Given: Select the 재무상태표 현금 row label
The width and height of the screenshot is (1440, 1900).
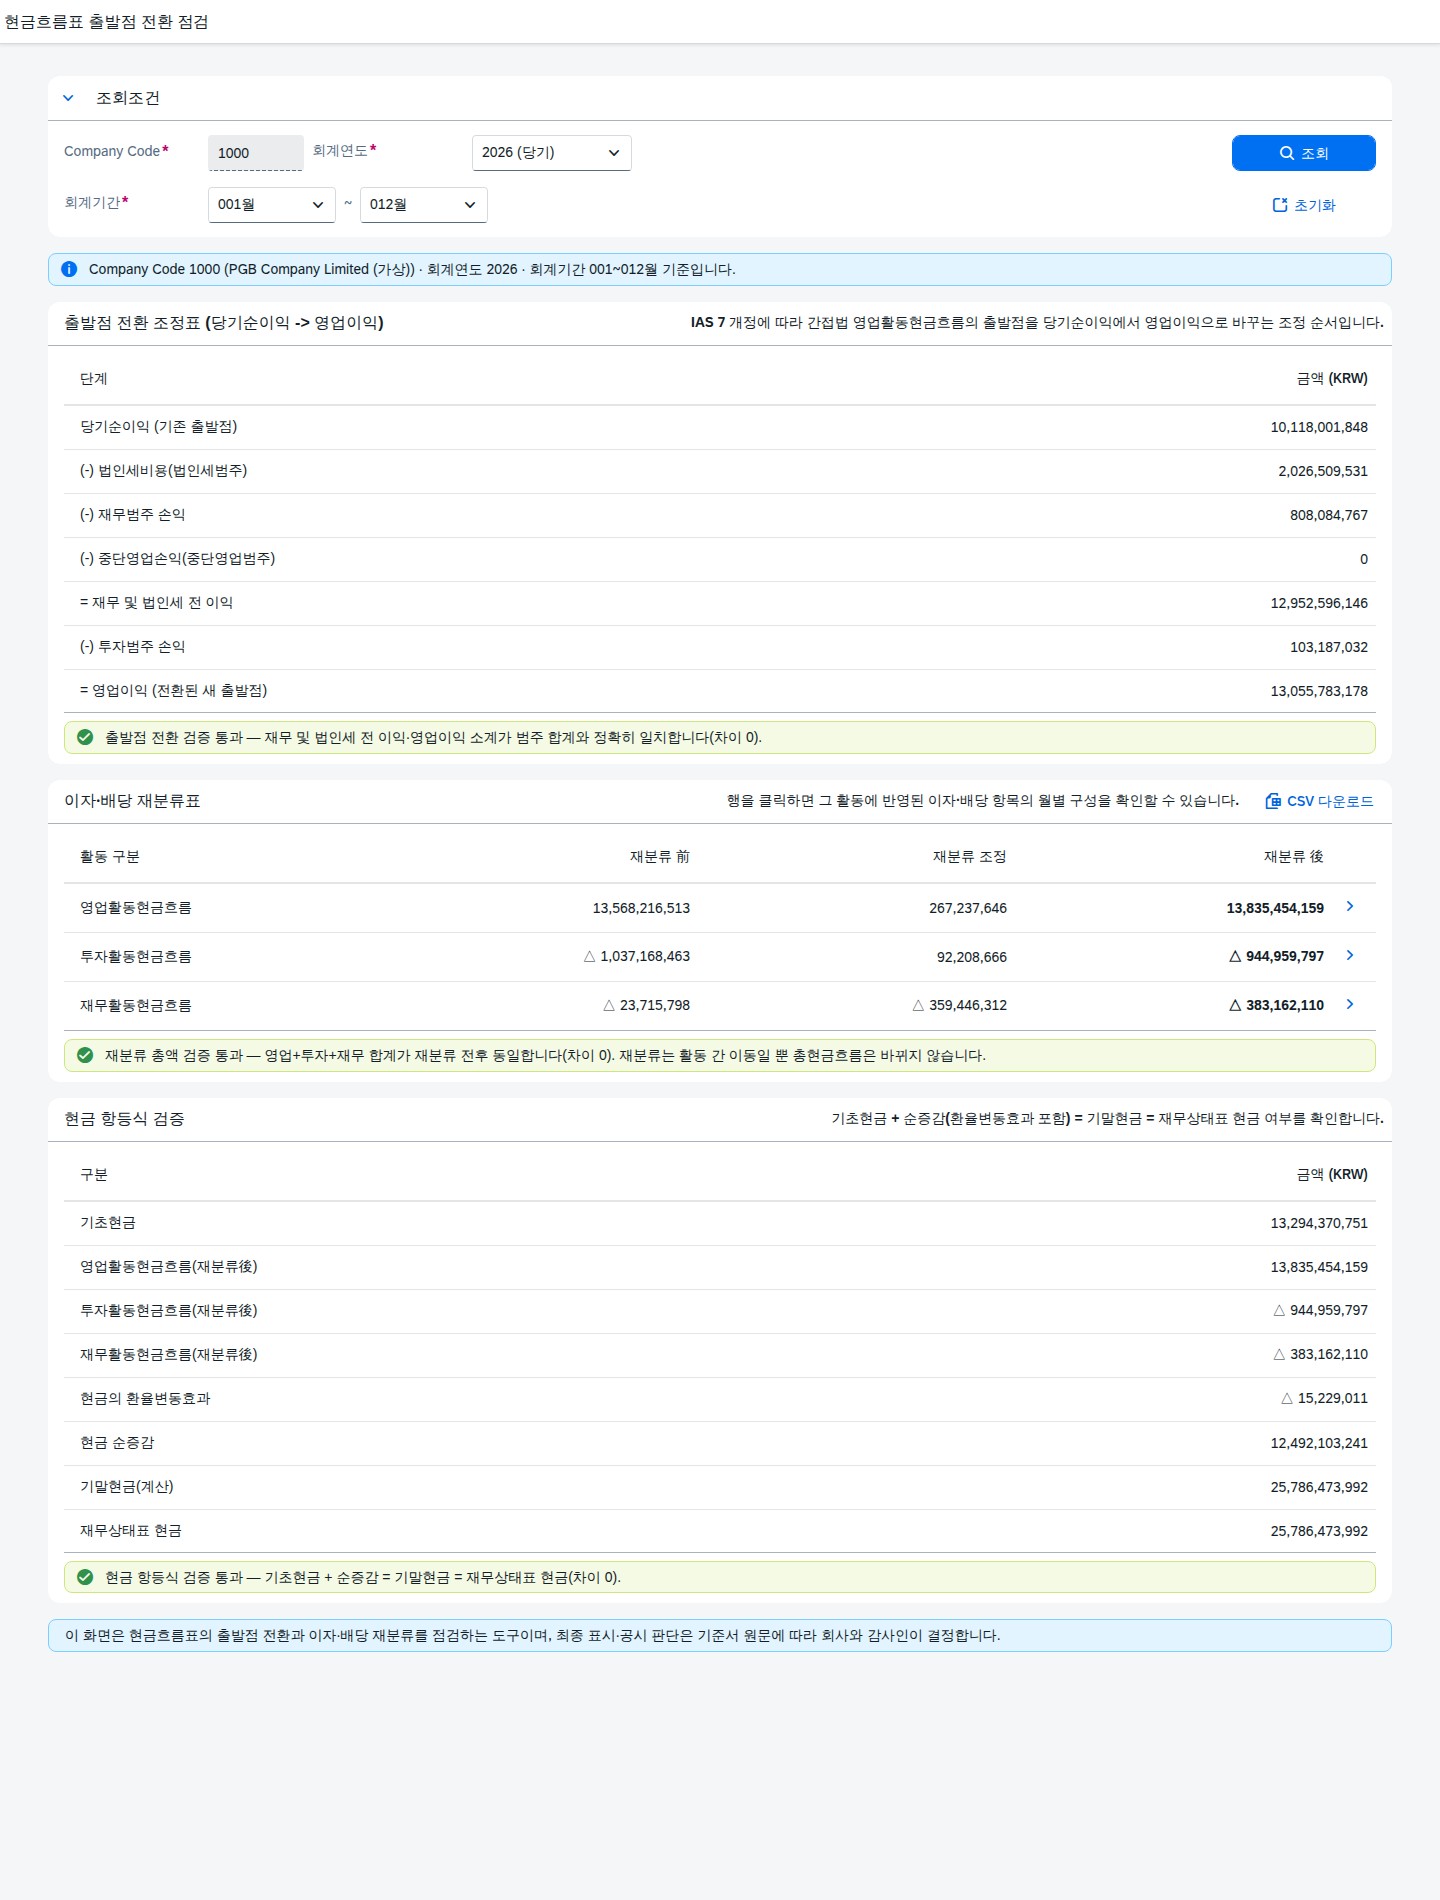Looking at the screenshot, I should pos(131,1531).
